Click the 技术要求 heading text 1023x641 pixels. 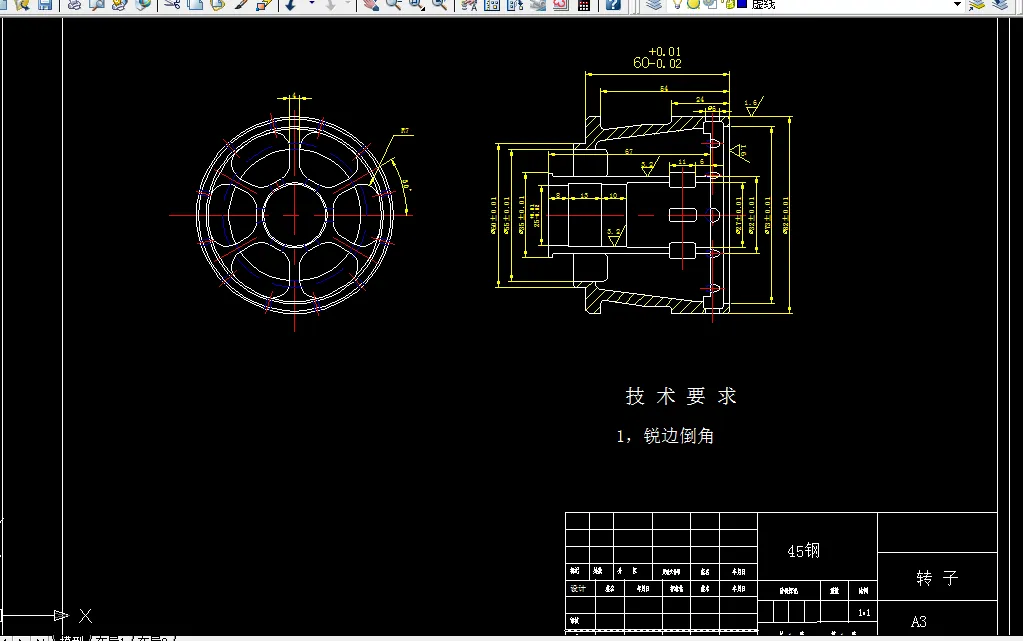[x=681, y=396]
